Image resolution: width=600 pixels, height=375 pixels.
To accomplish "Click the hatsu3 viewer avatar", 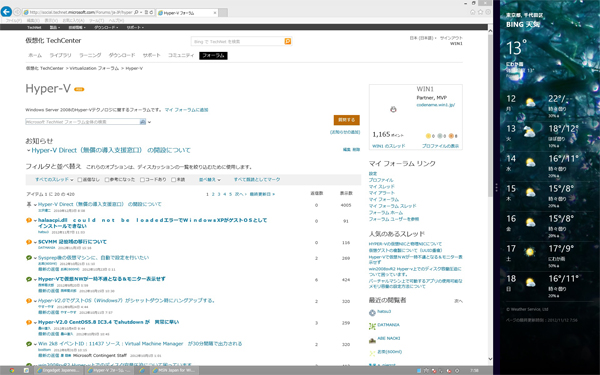I will 372,313.
